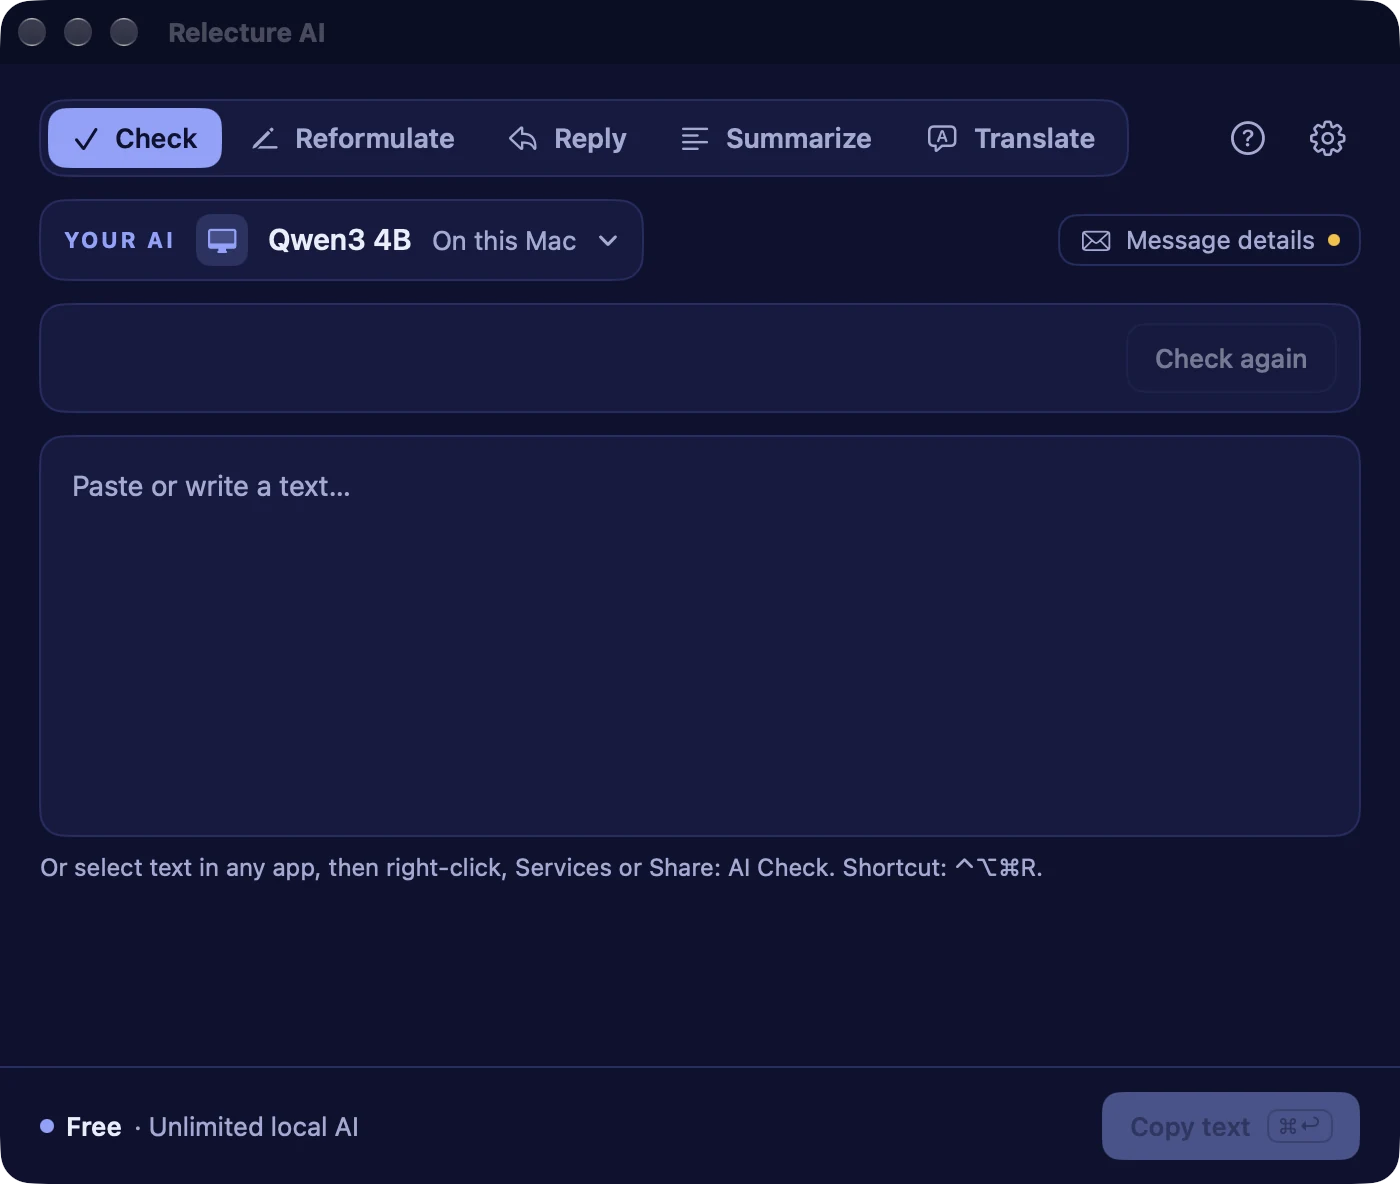Switch to the Summarize tab

click(x=776, y=138)
